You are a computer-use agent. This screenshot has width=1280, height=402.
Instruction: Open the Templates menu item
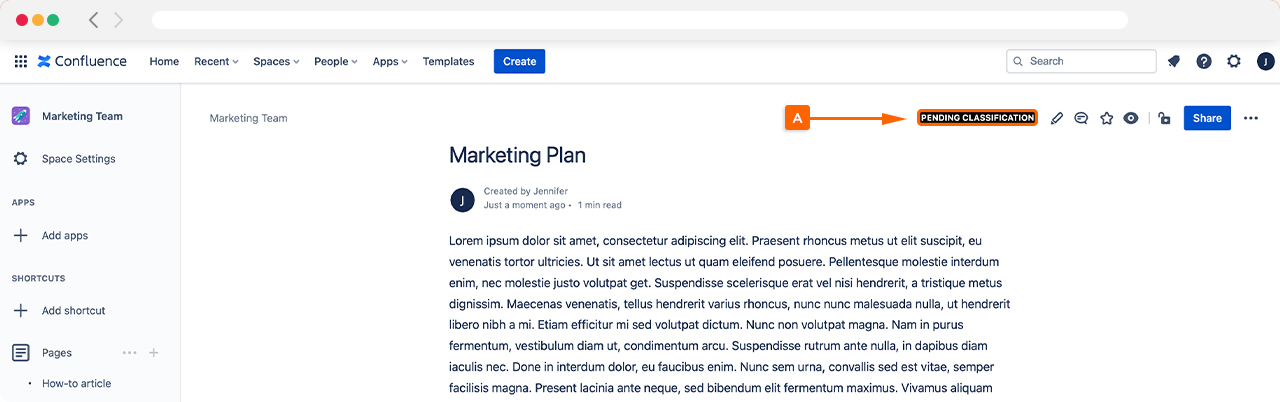pyautogui.click(x=448, y=61)
